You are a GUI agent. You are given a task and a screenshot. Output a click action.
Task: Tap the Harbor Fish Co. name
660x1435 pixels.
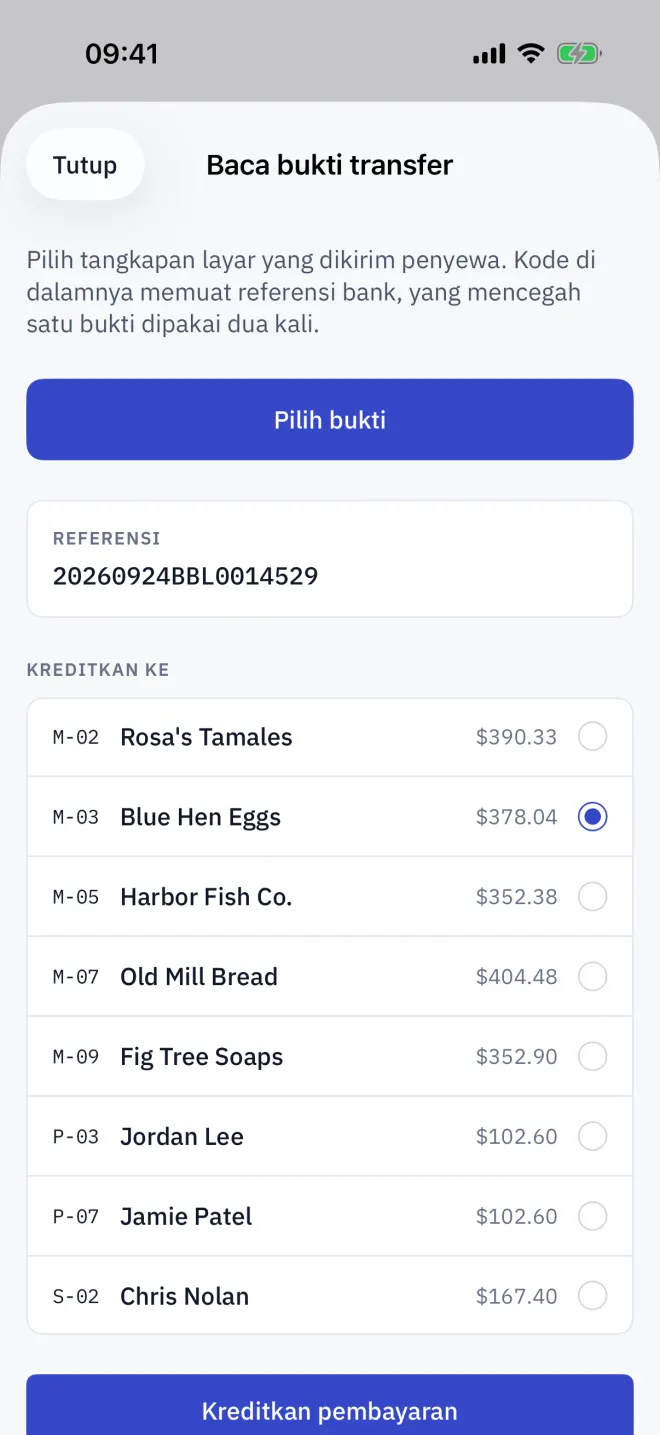[206, 897]
